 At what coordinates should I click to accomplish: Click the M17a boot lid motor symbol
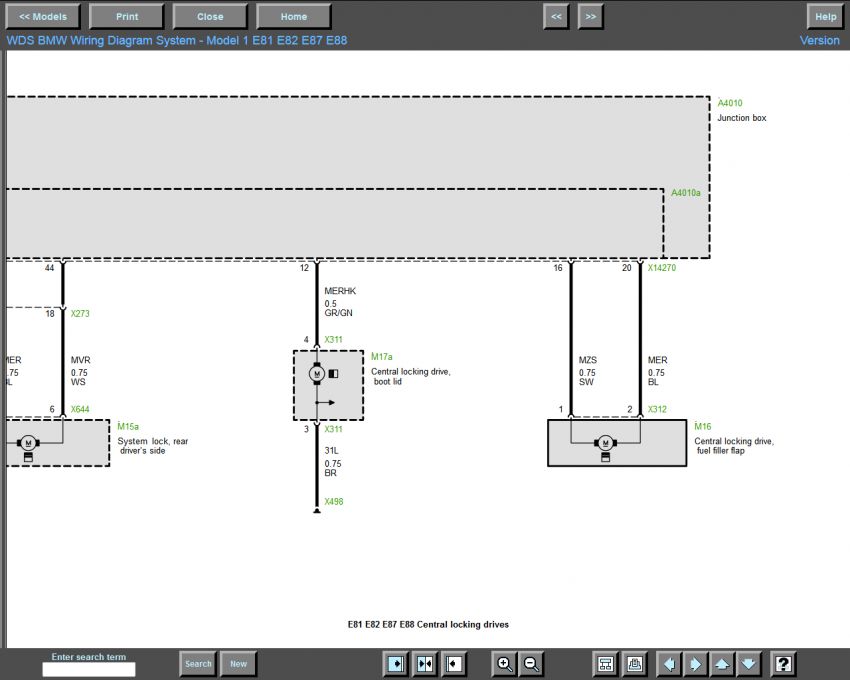(317, 374)
